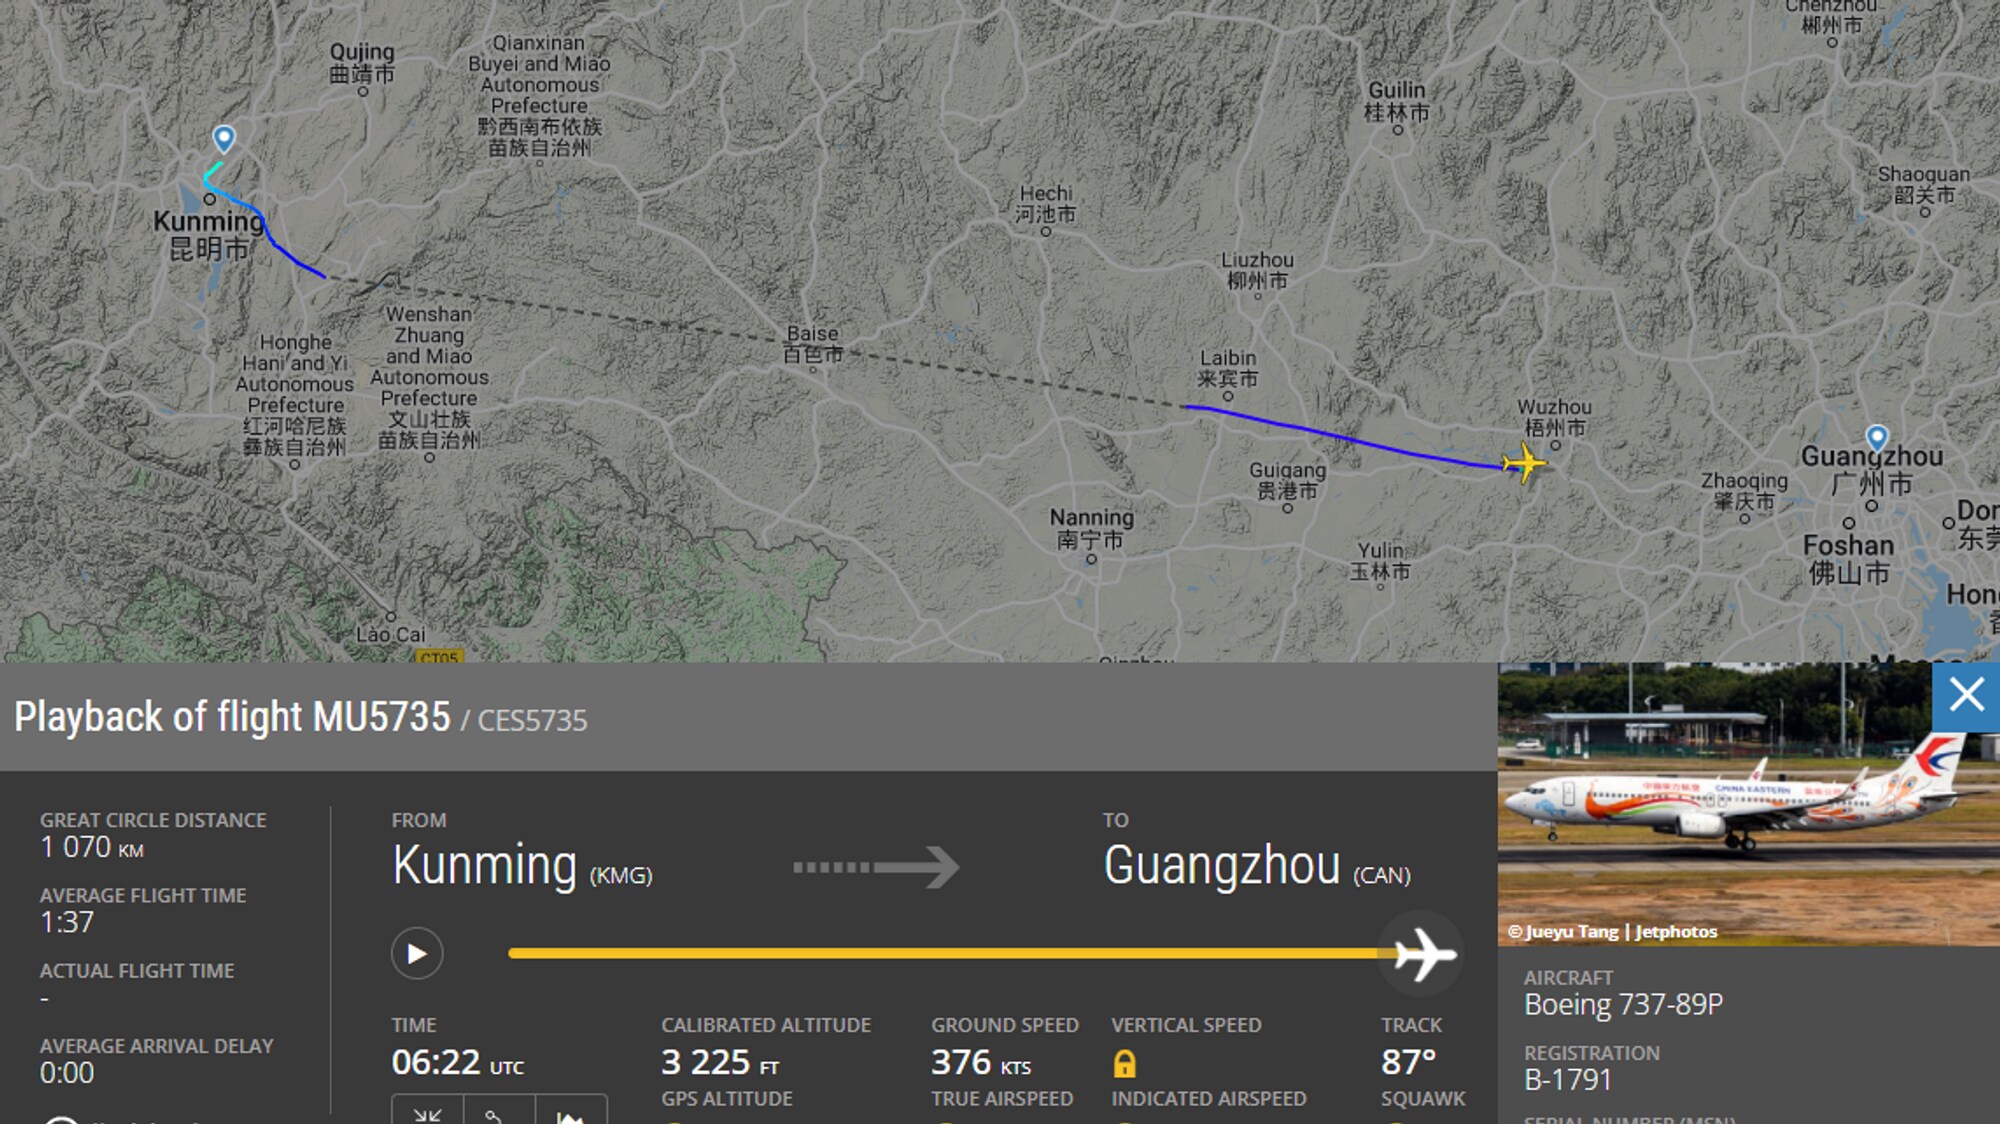Click the B-1791 registration link
This screenshot has height=1124, width=2000.
(x=1567, y=1079)
